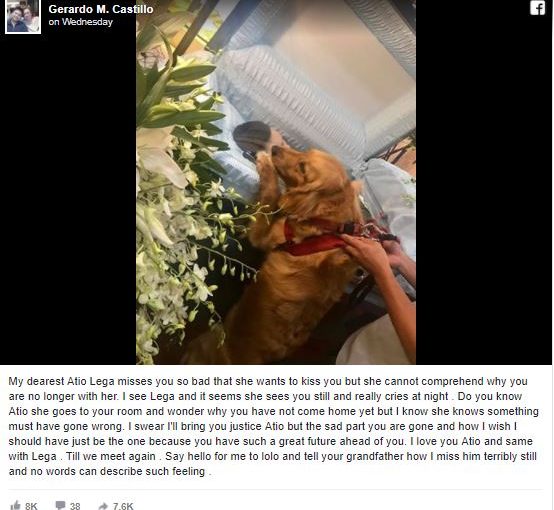Viewport: 554px width, 510px height.
Task: View the 8K likes count
Action: [31, 506]
